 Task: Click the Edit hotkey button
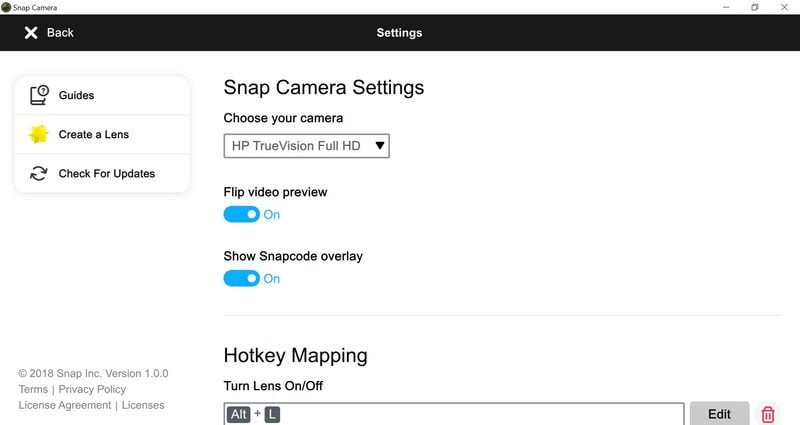pos(719,413)
